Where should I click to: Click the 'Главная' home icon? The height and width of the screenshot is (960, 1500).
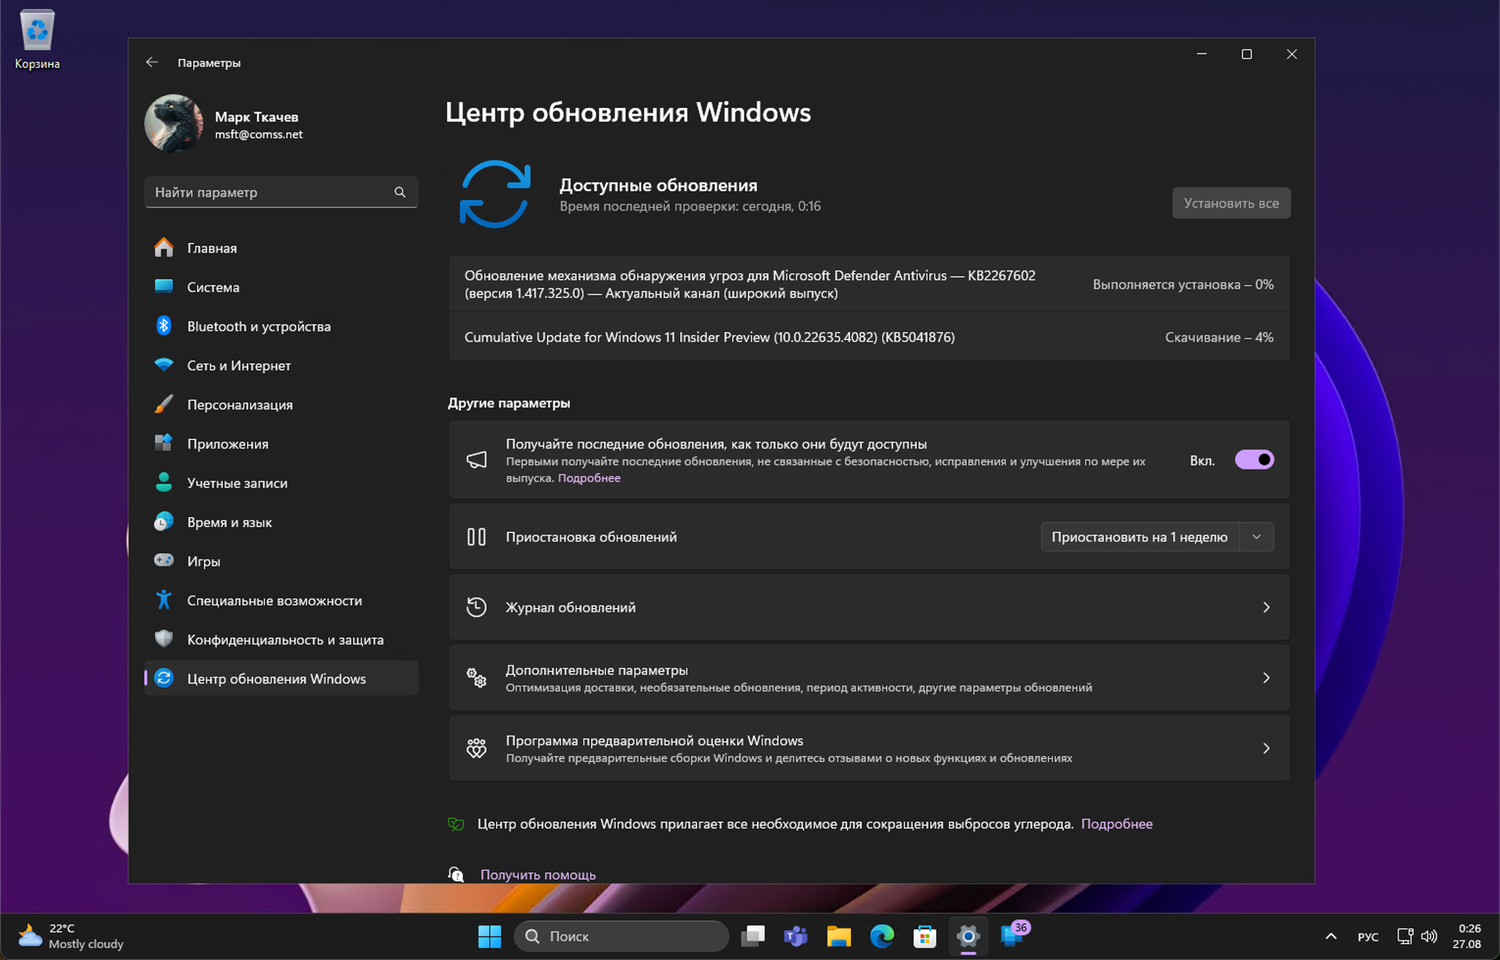(x=164, y=248)
